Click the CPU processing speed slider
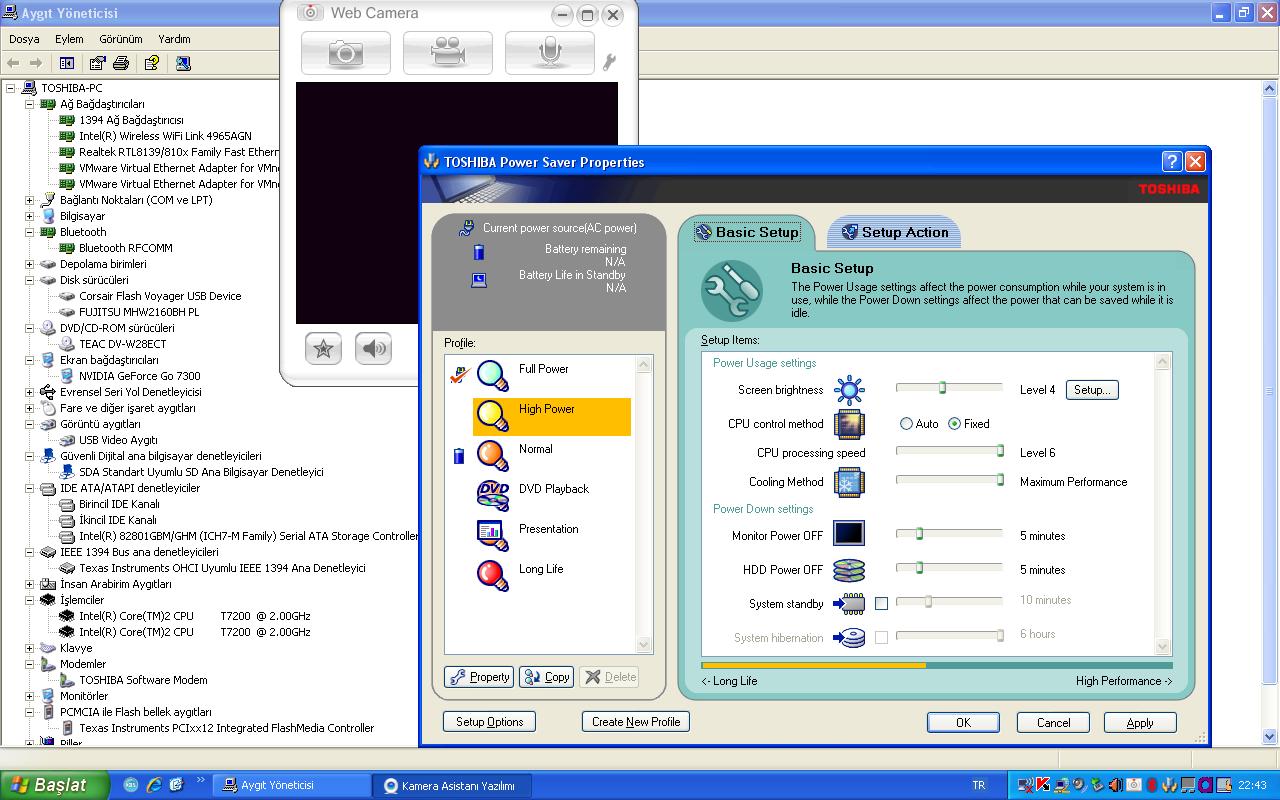 [x=949, y=452]
